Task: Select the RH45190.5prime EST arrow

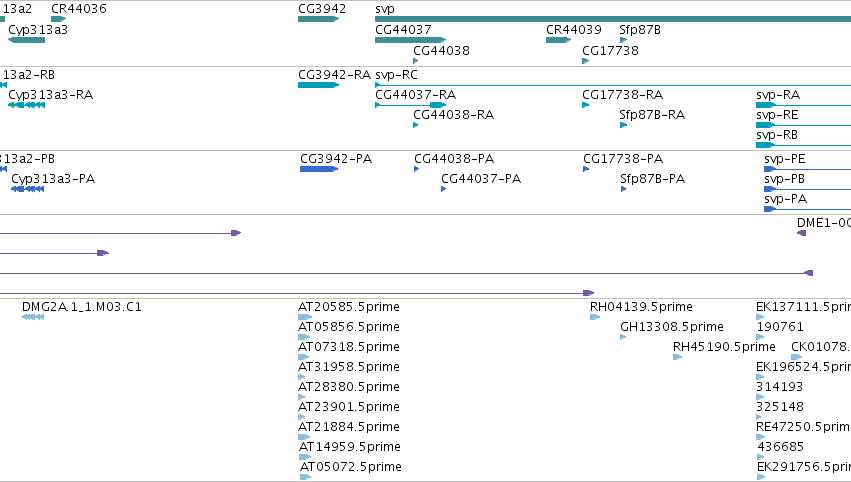Action: 677,357
